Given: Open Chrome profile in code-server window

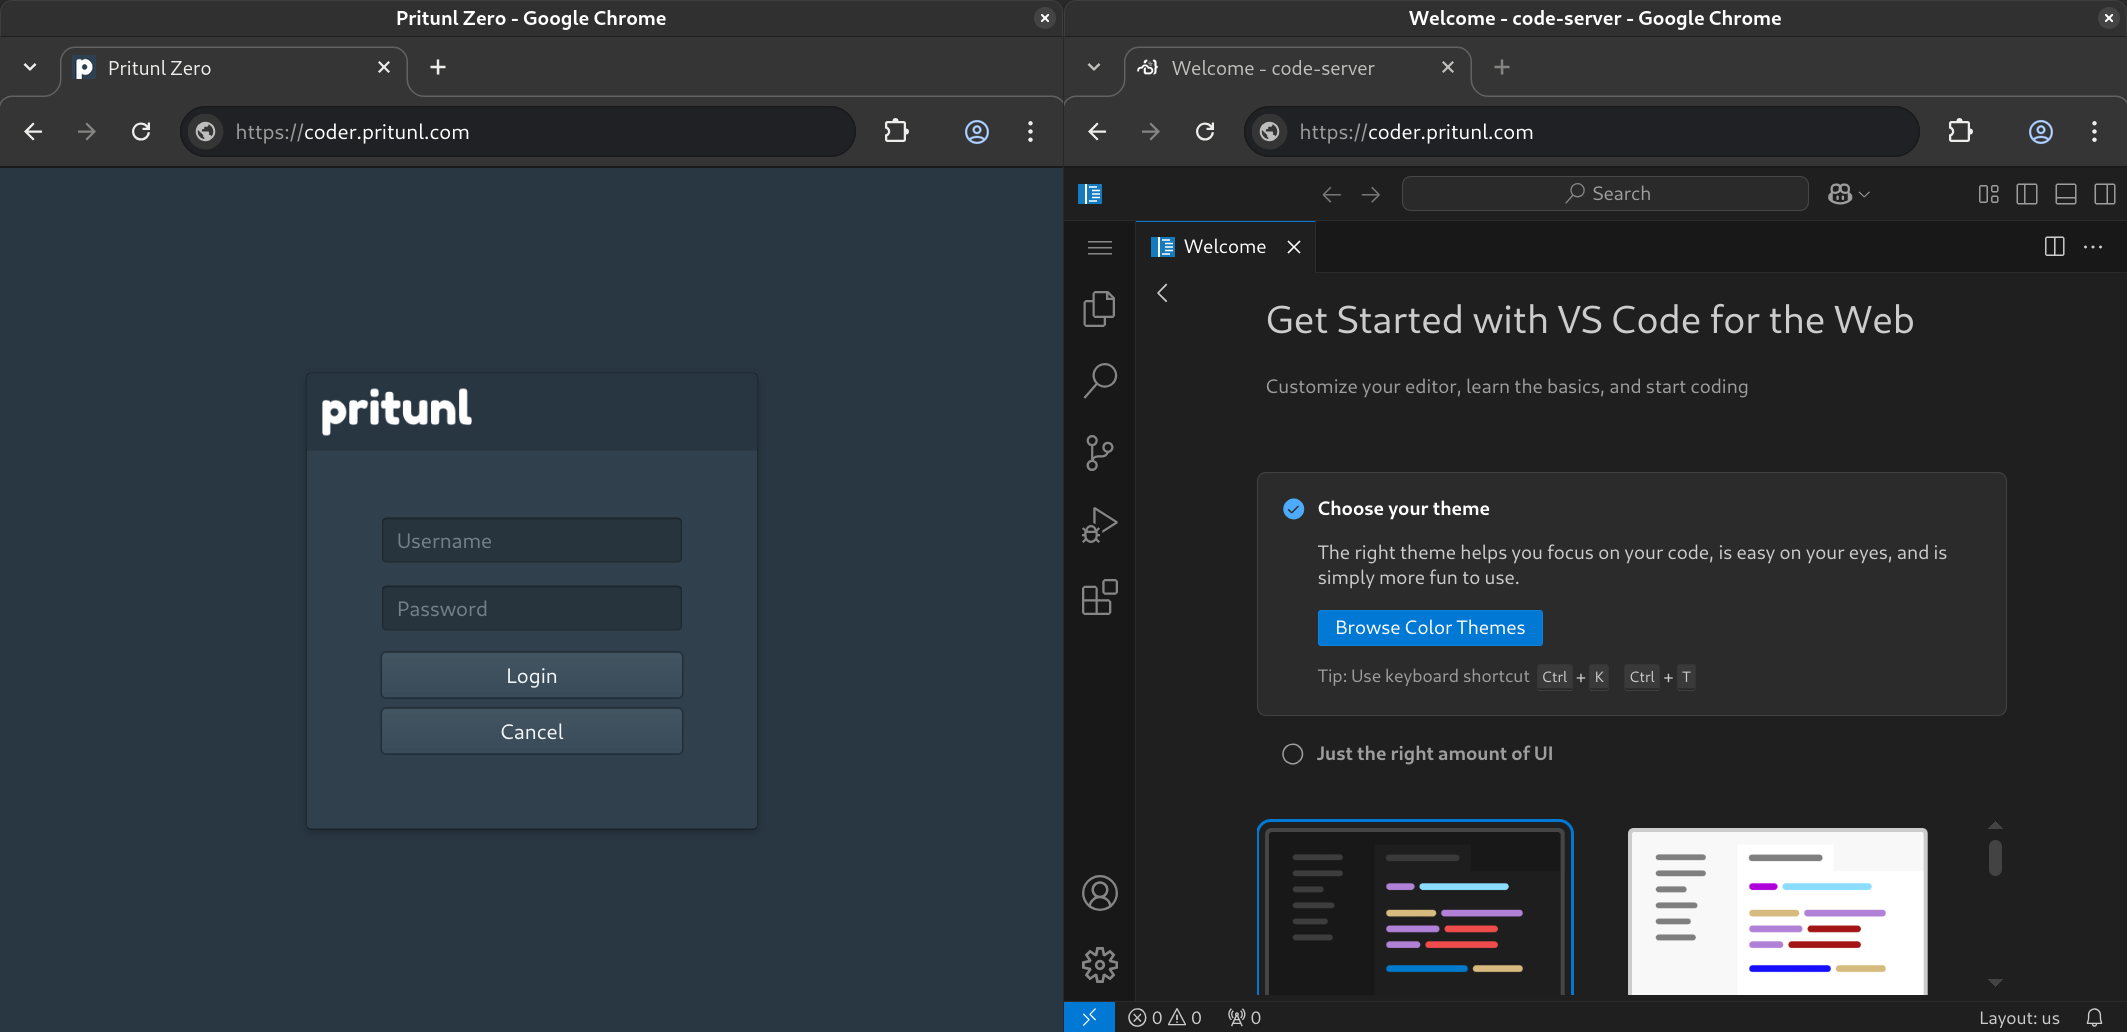Looking at the screenshot, I should pyautogui.click(x=2041, y=131).
